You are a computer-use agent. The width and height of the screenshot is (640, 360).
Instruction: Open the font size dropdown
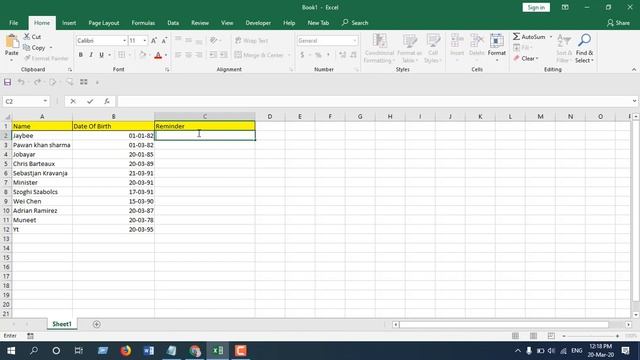point(144,41)
